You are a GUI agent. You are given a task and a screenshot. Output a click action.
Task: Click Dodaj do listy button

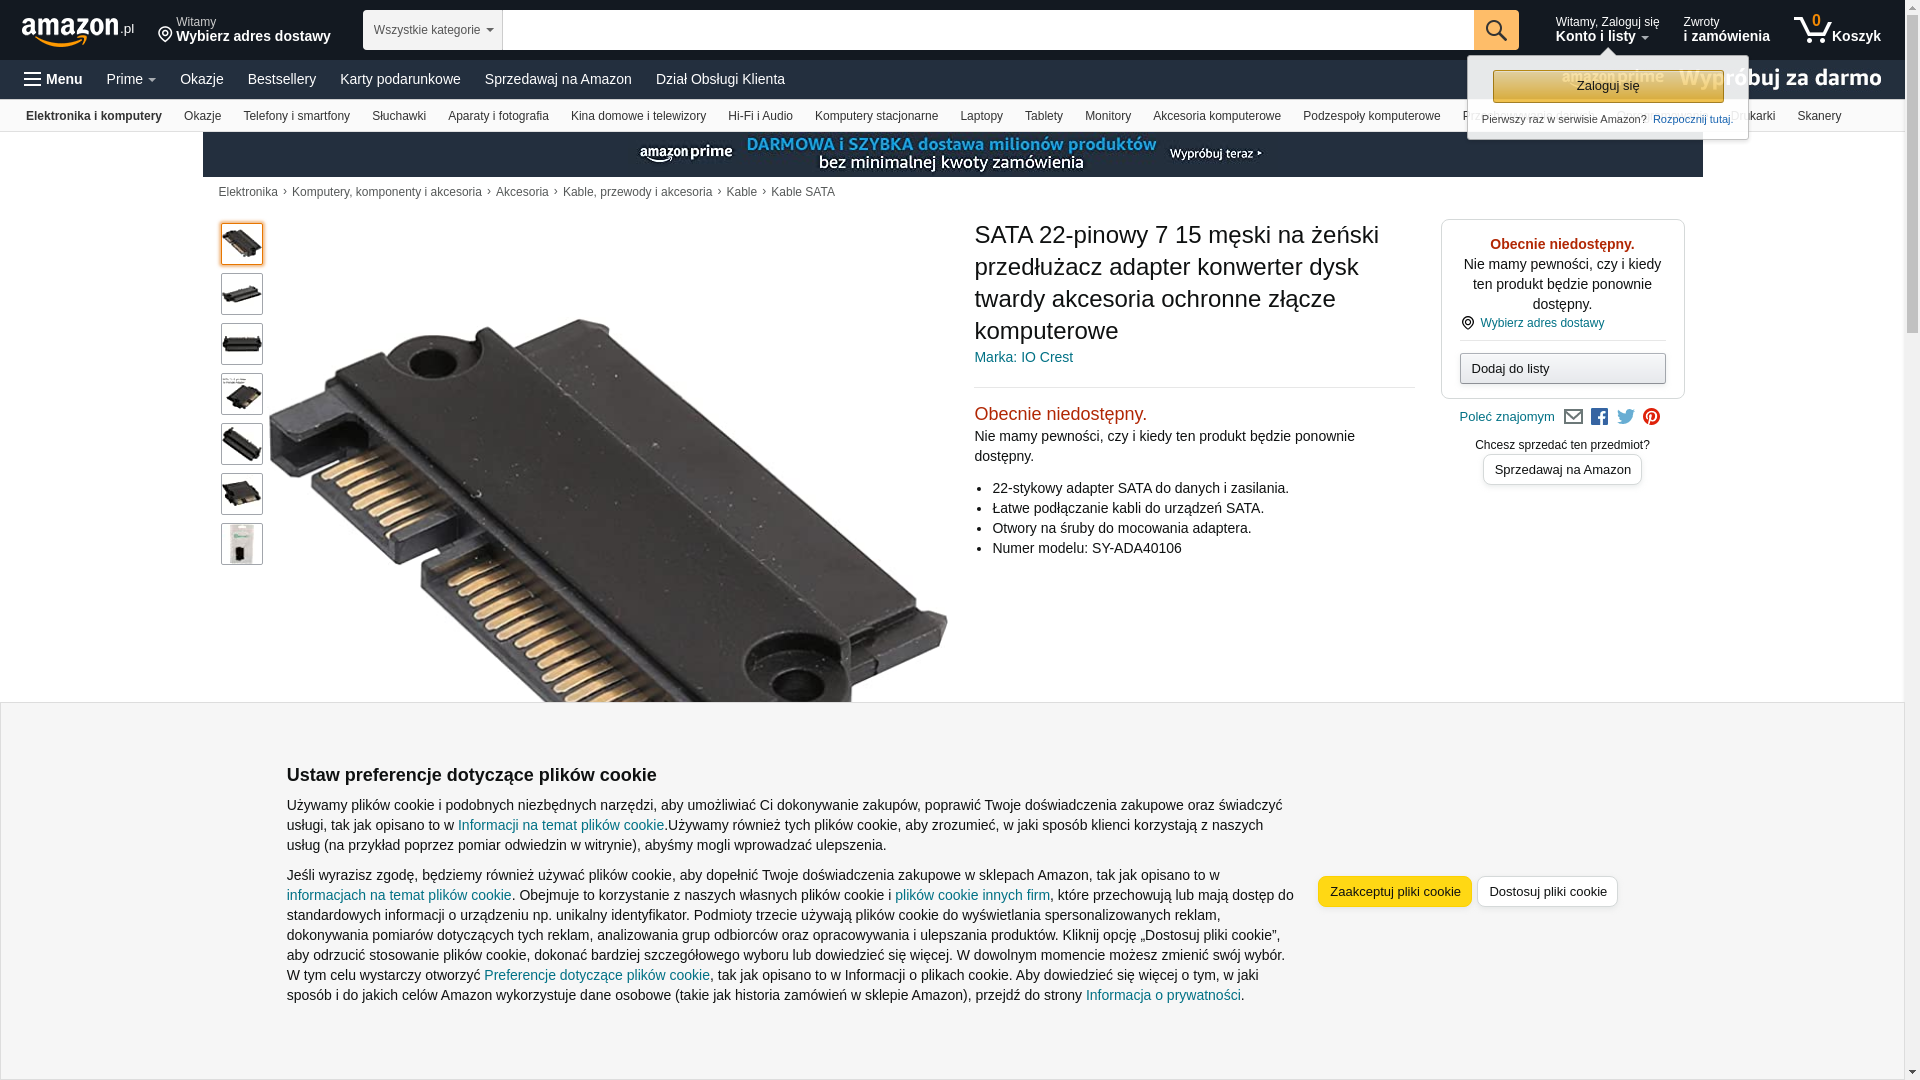1562,369
